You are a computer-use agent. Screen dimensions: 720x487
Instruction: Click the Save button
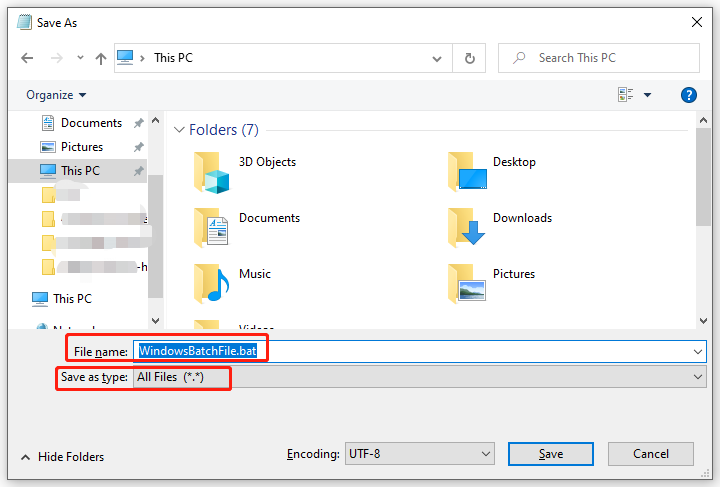click(x=551, y=454)
